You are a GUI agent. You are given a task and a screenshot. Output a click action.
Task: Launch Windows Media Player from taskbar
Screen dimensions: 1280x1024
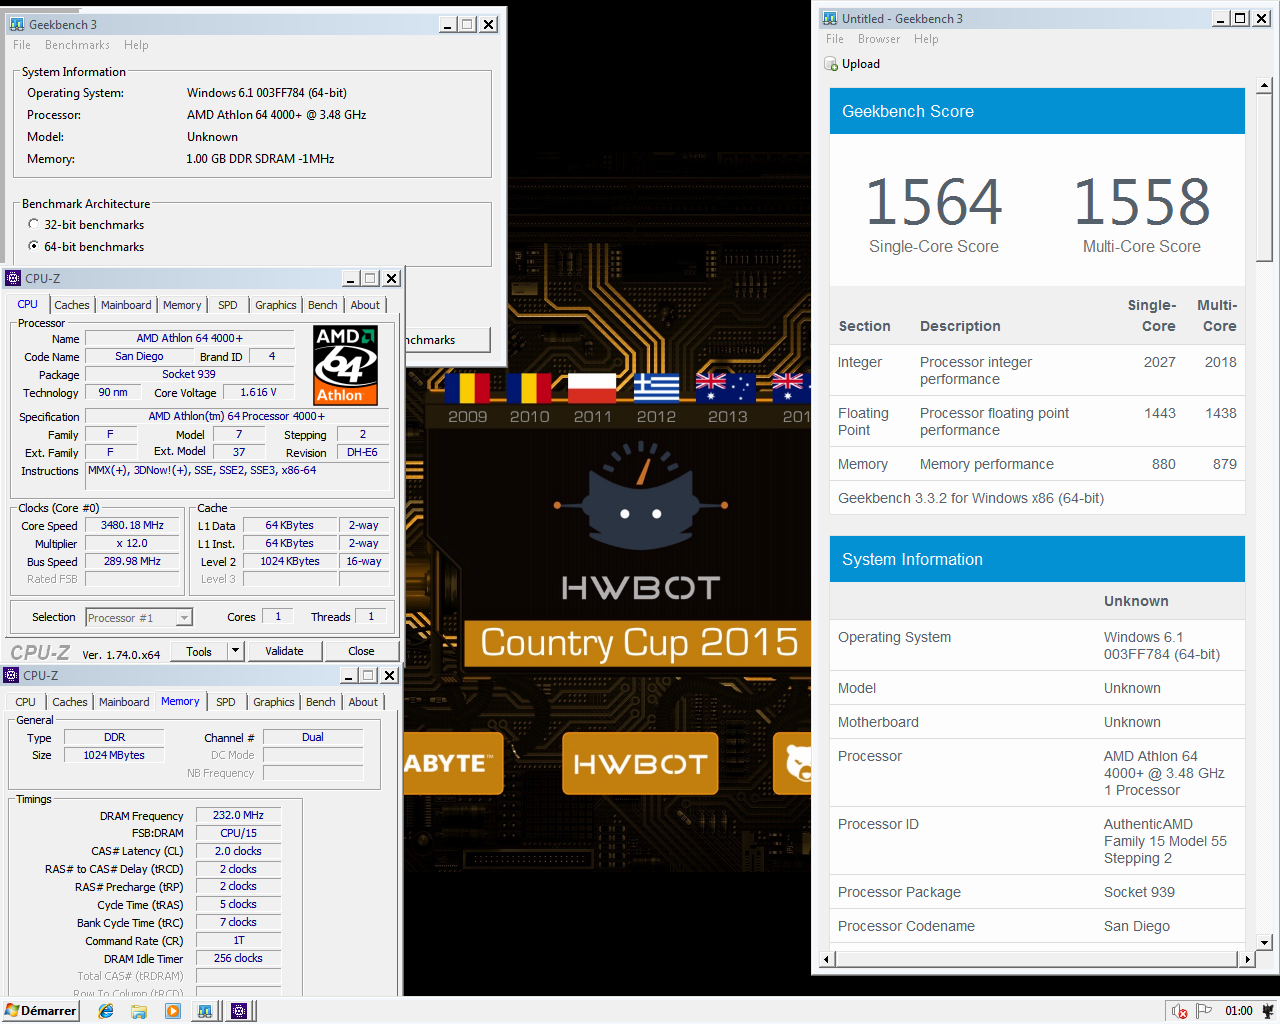click(173, 1011)
